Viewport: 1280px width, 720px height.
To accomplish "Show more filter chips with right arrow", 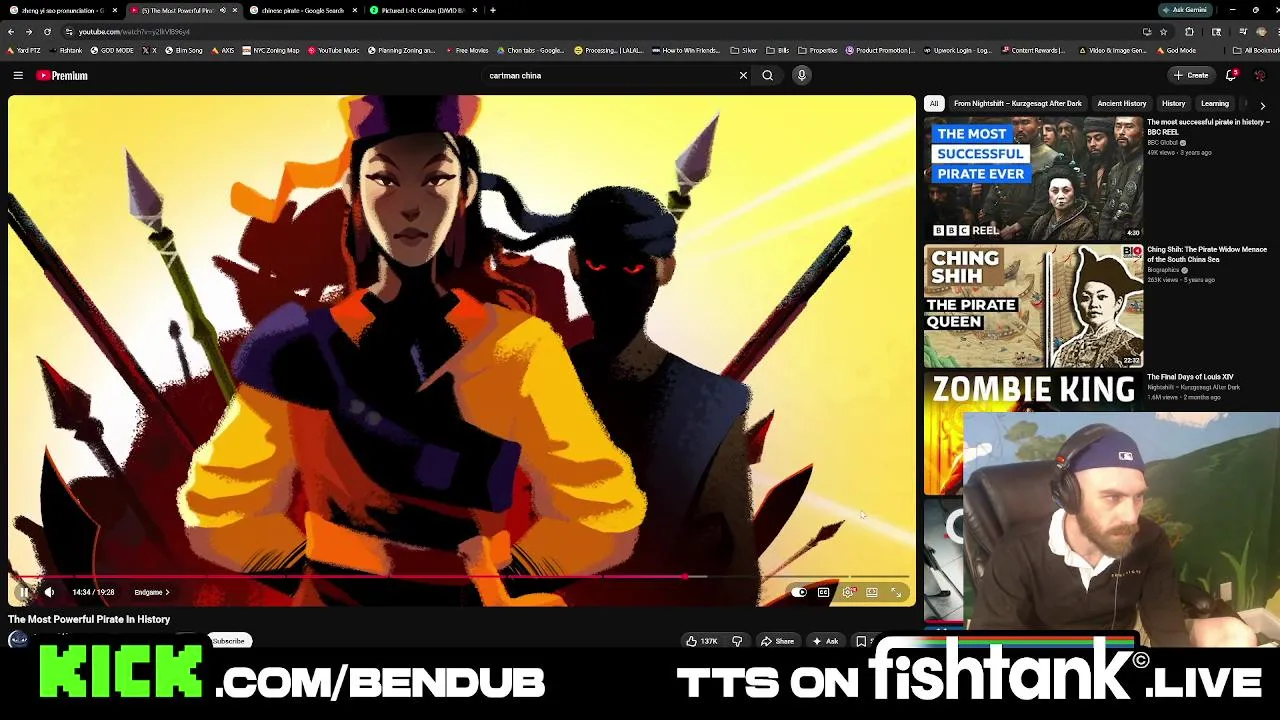I will point(1262,105).
